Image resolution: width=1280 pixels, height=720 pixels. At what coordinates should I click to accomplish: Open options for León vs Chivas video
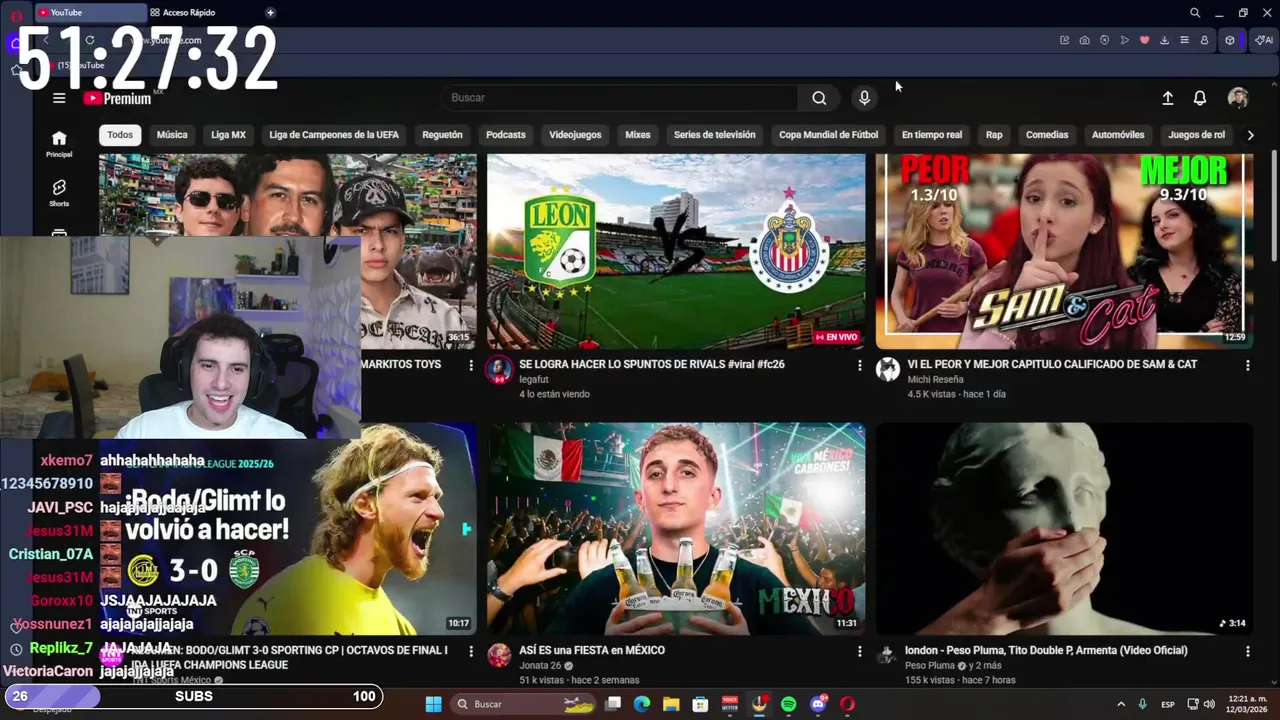coord(859,366)
